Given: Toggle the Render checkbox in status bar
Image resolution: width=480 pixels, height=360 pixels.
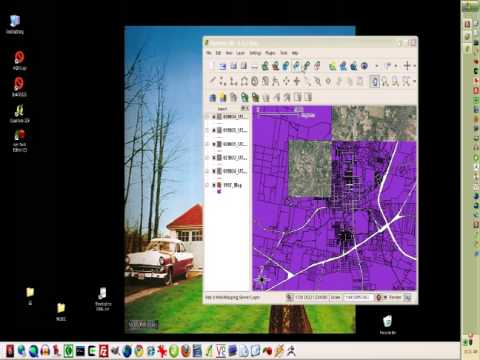Looking at the screenshot, I should point(385,297).
